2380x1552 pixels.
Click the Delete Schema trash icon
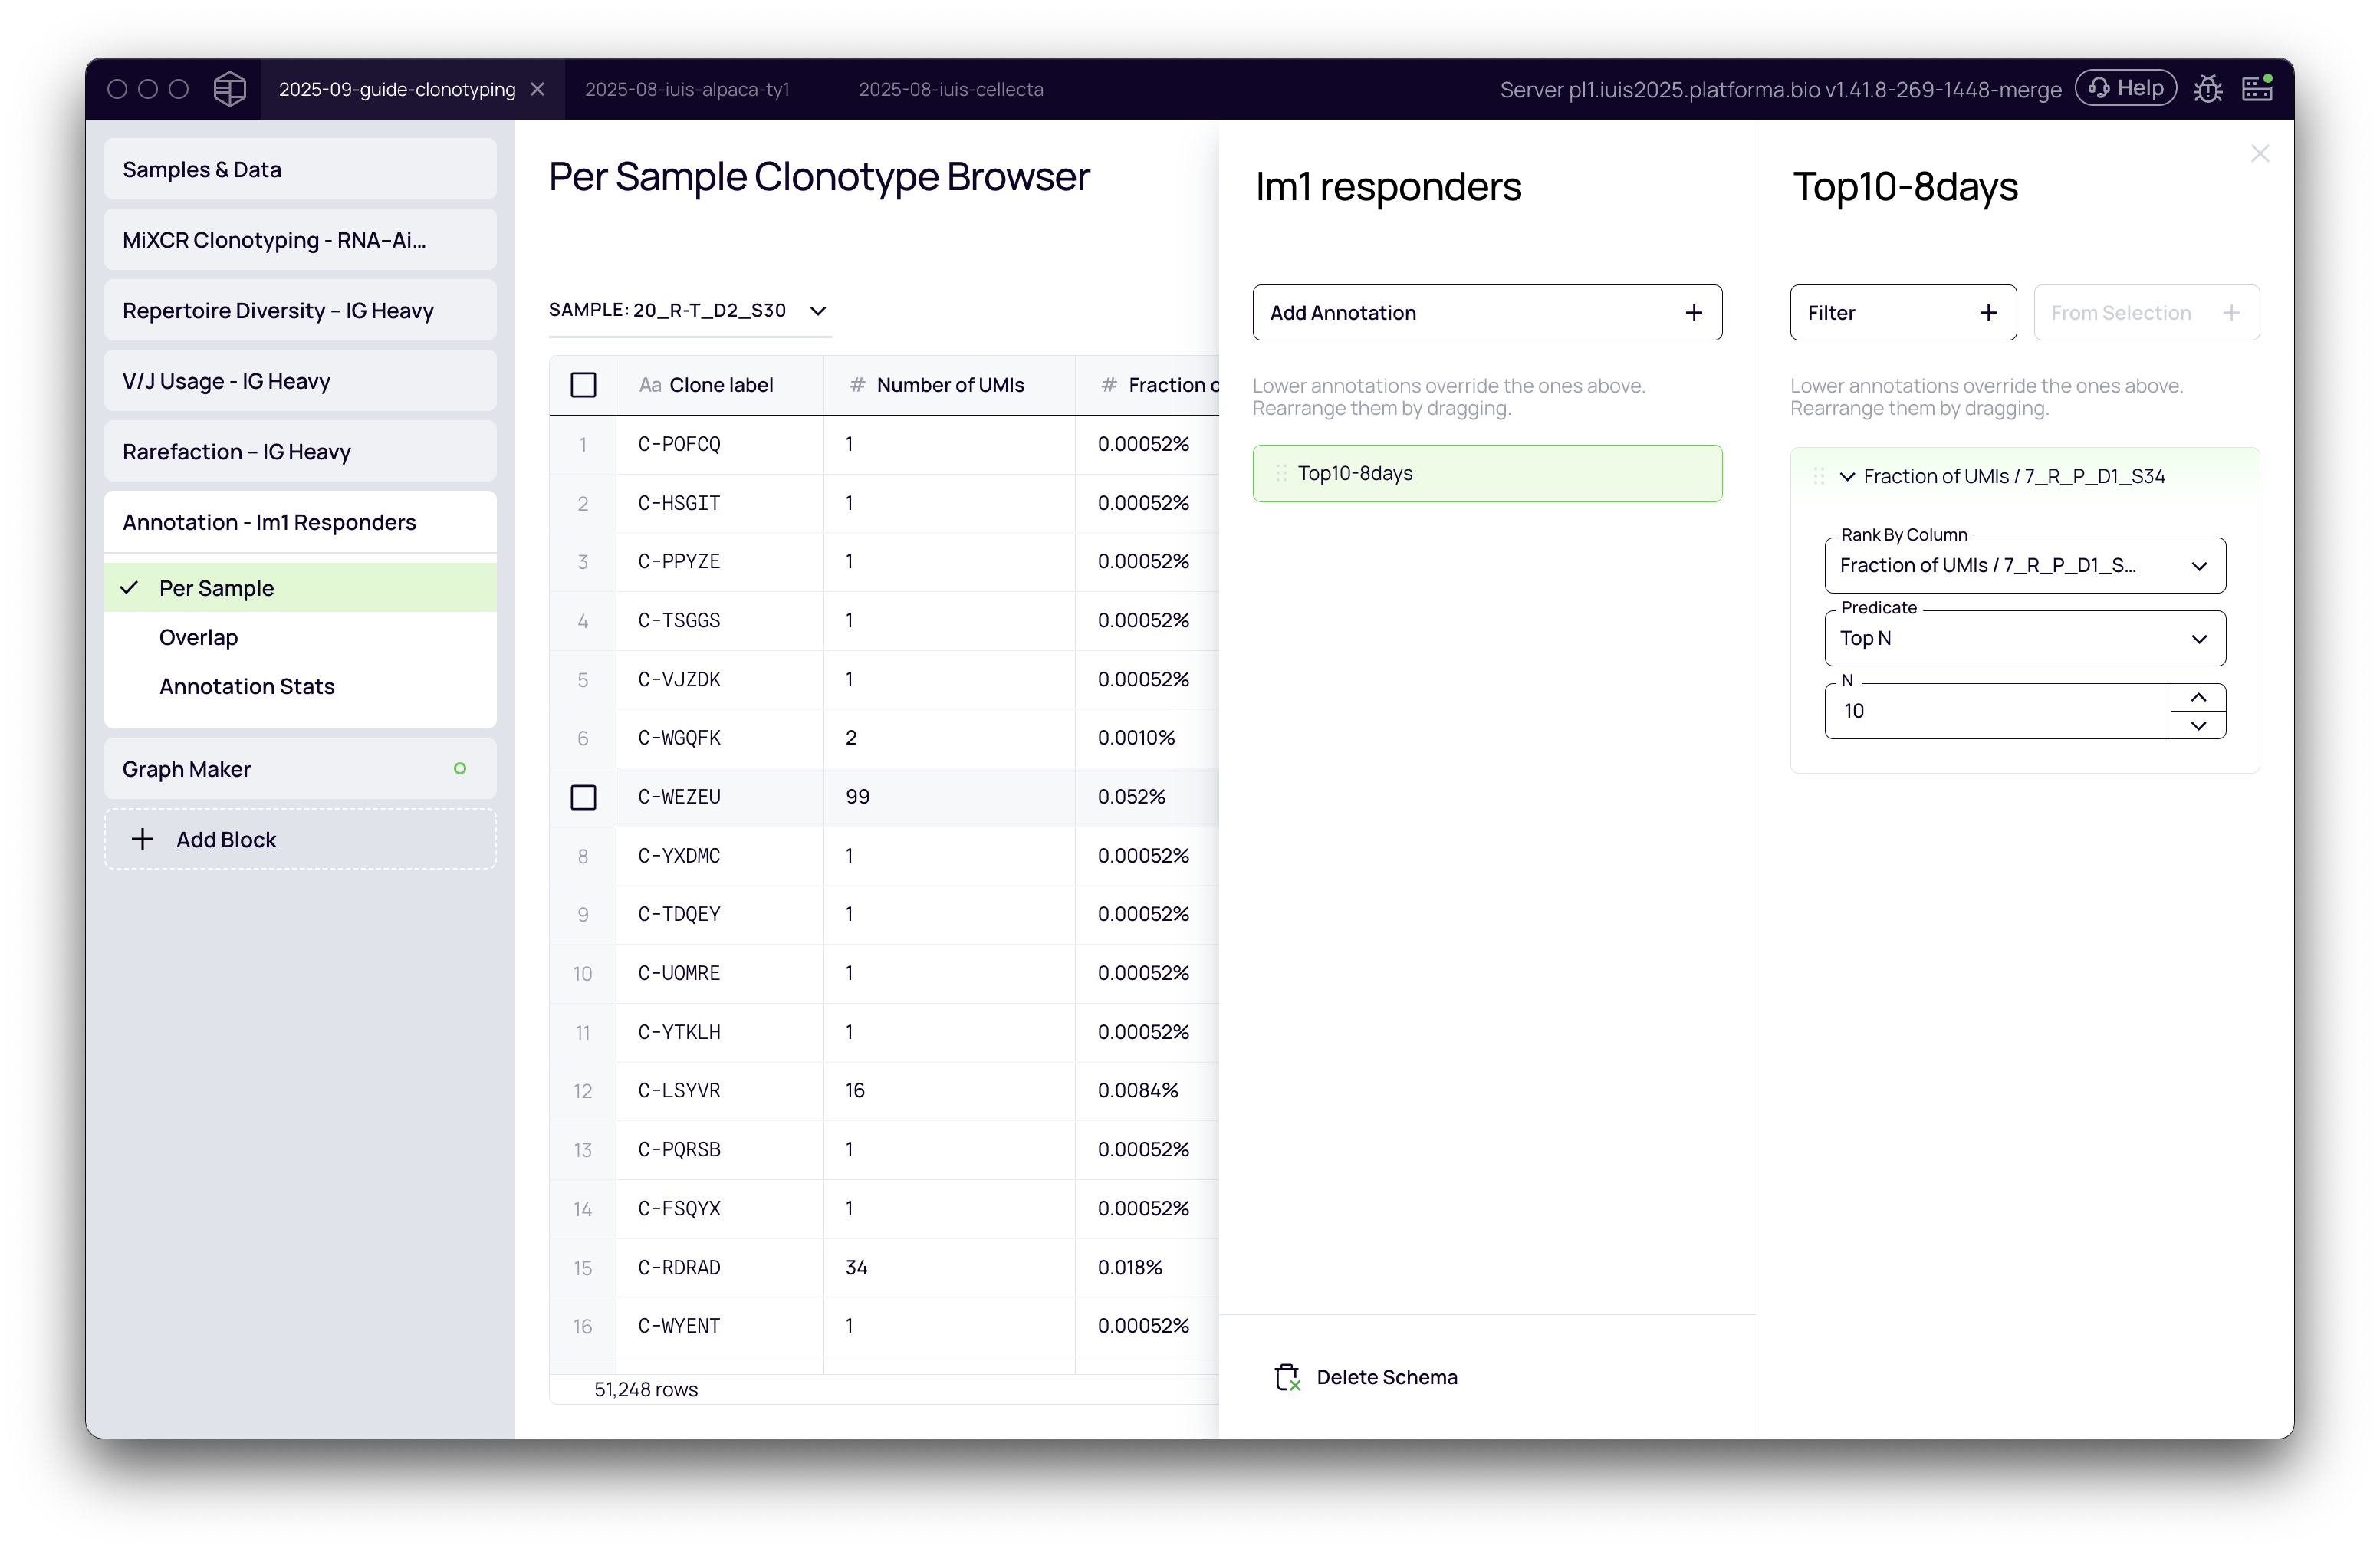1287,1377
